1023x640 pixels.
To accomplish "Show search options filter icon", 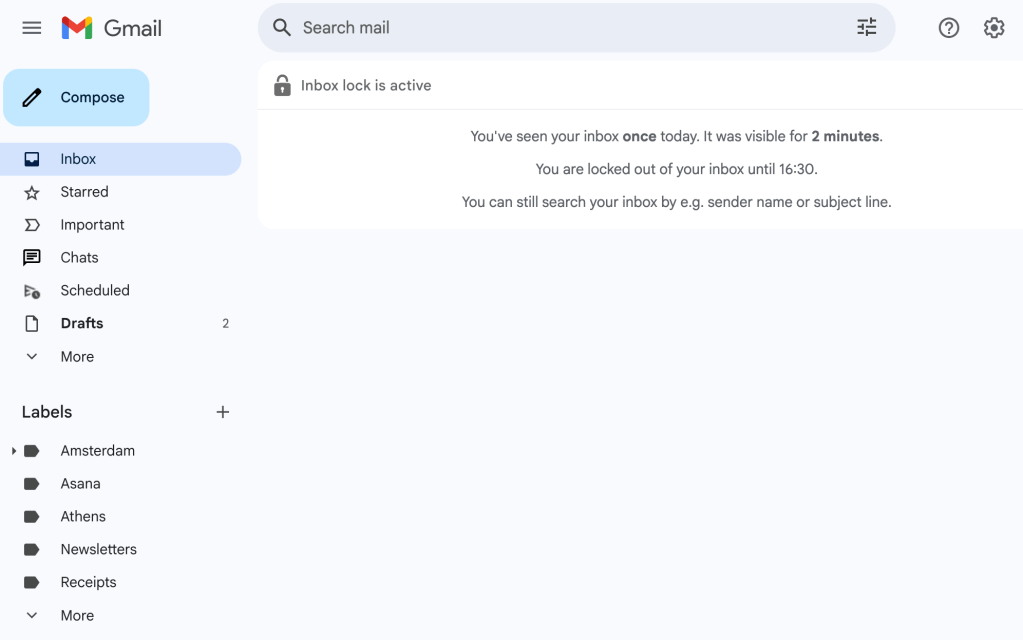I will 866,28.
